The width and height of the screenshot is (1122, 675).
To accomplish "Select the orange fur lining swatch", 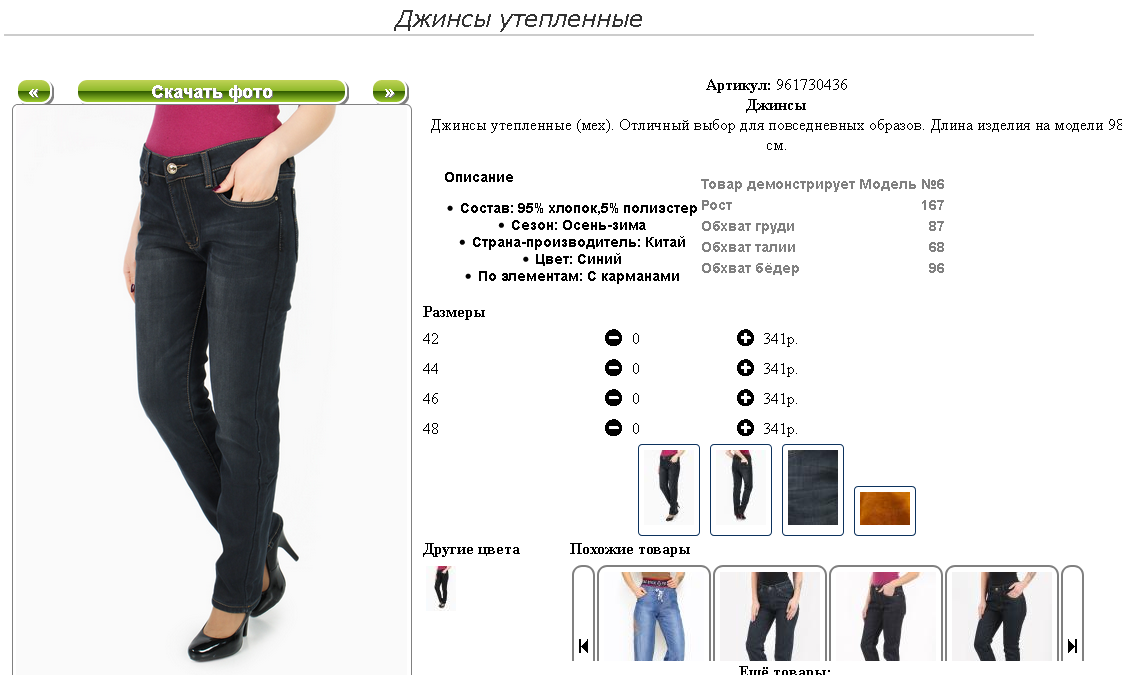I will click(884, 510).
